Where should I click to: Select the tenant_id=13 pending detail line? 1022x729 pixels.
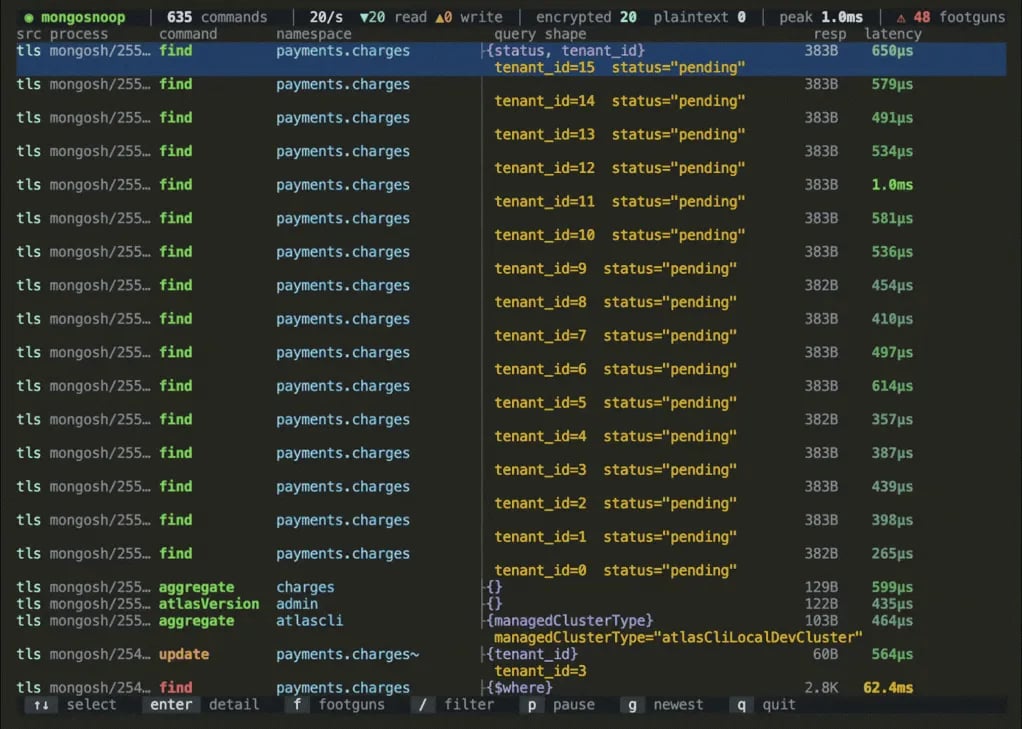coord(619,134)
